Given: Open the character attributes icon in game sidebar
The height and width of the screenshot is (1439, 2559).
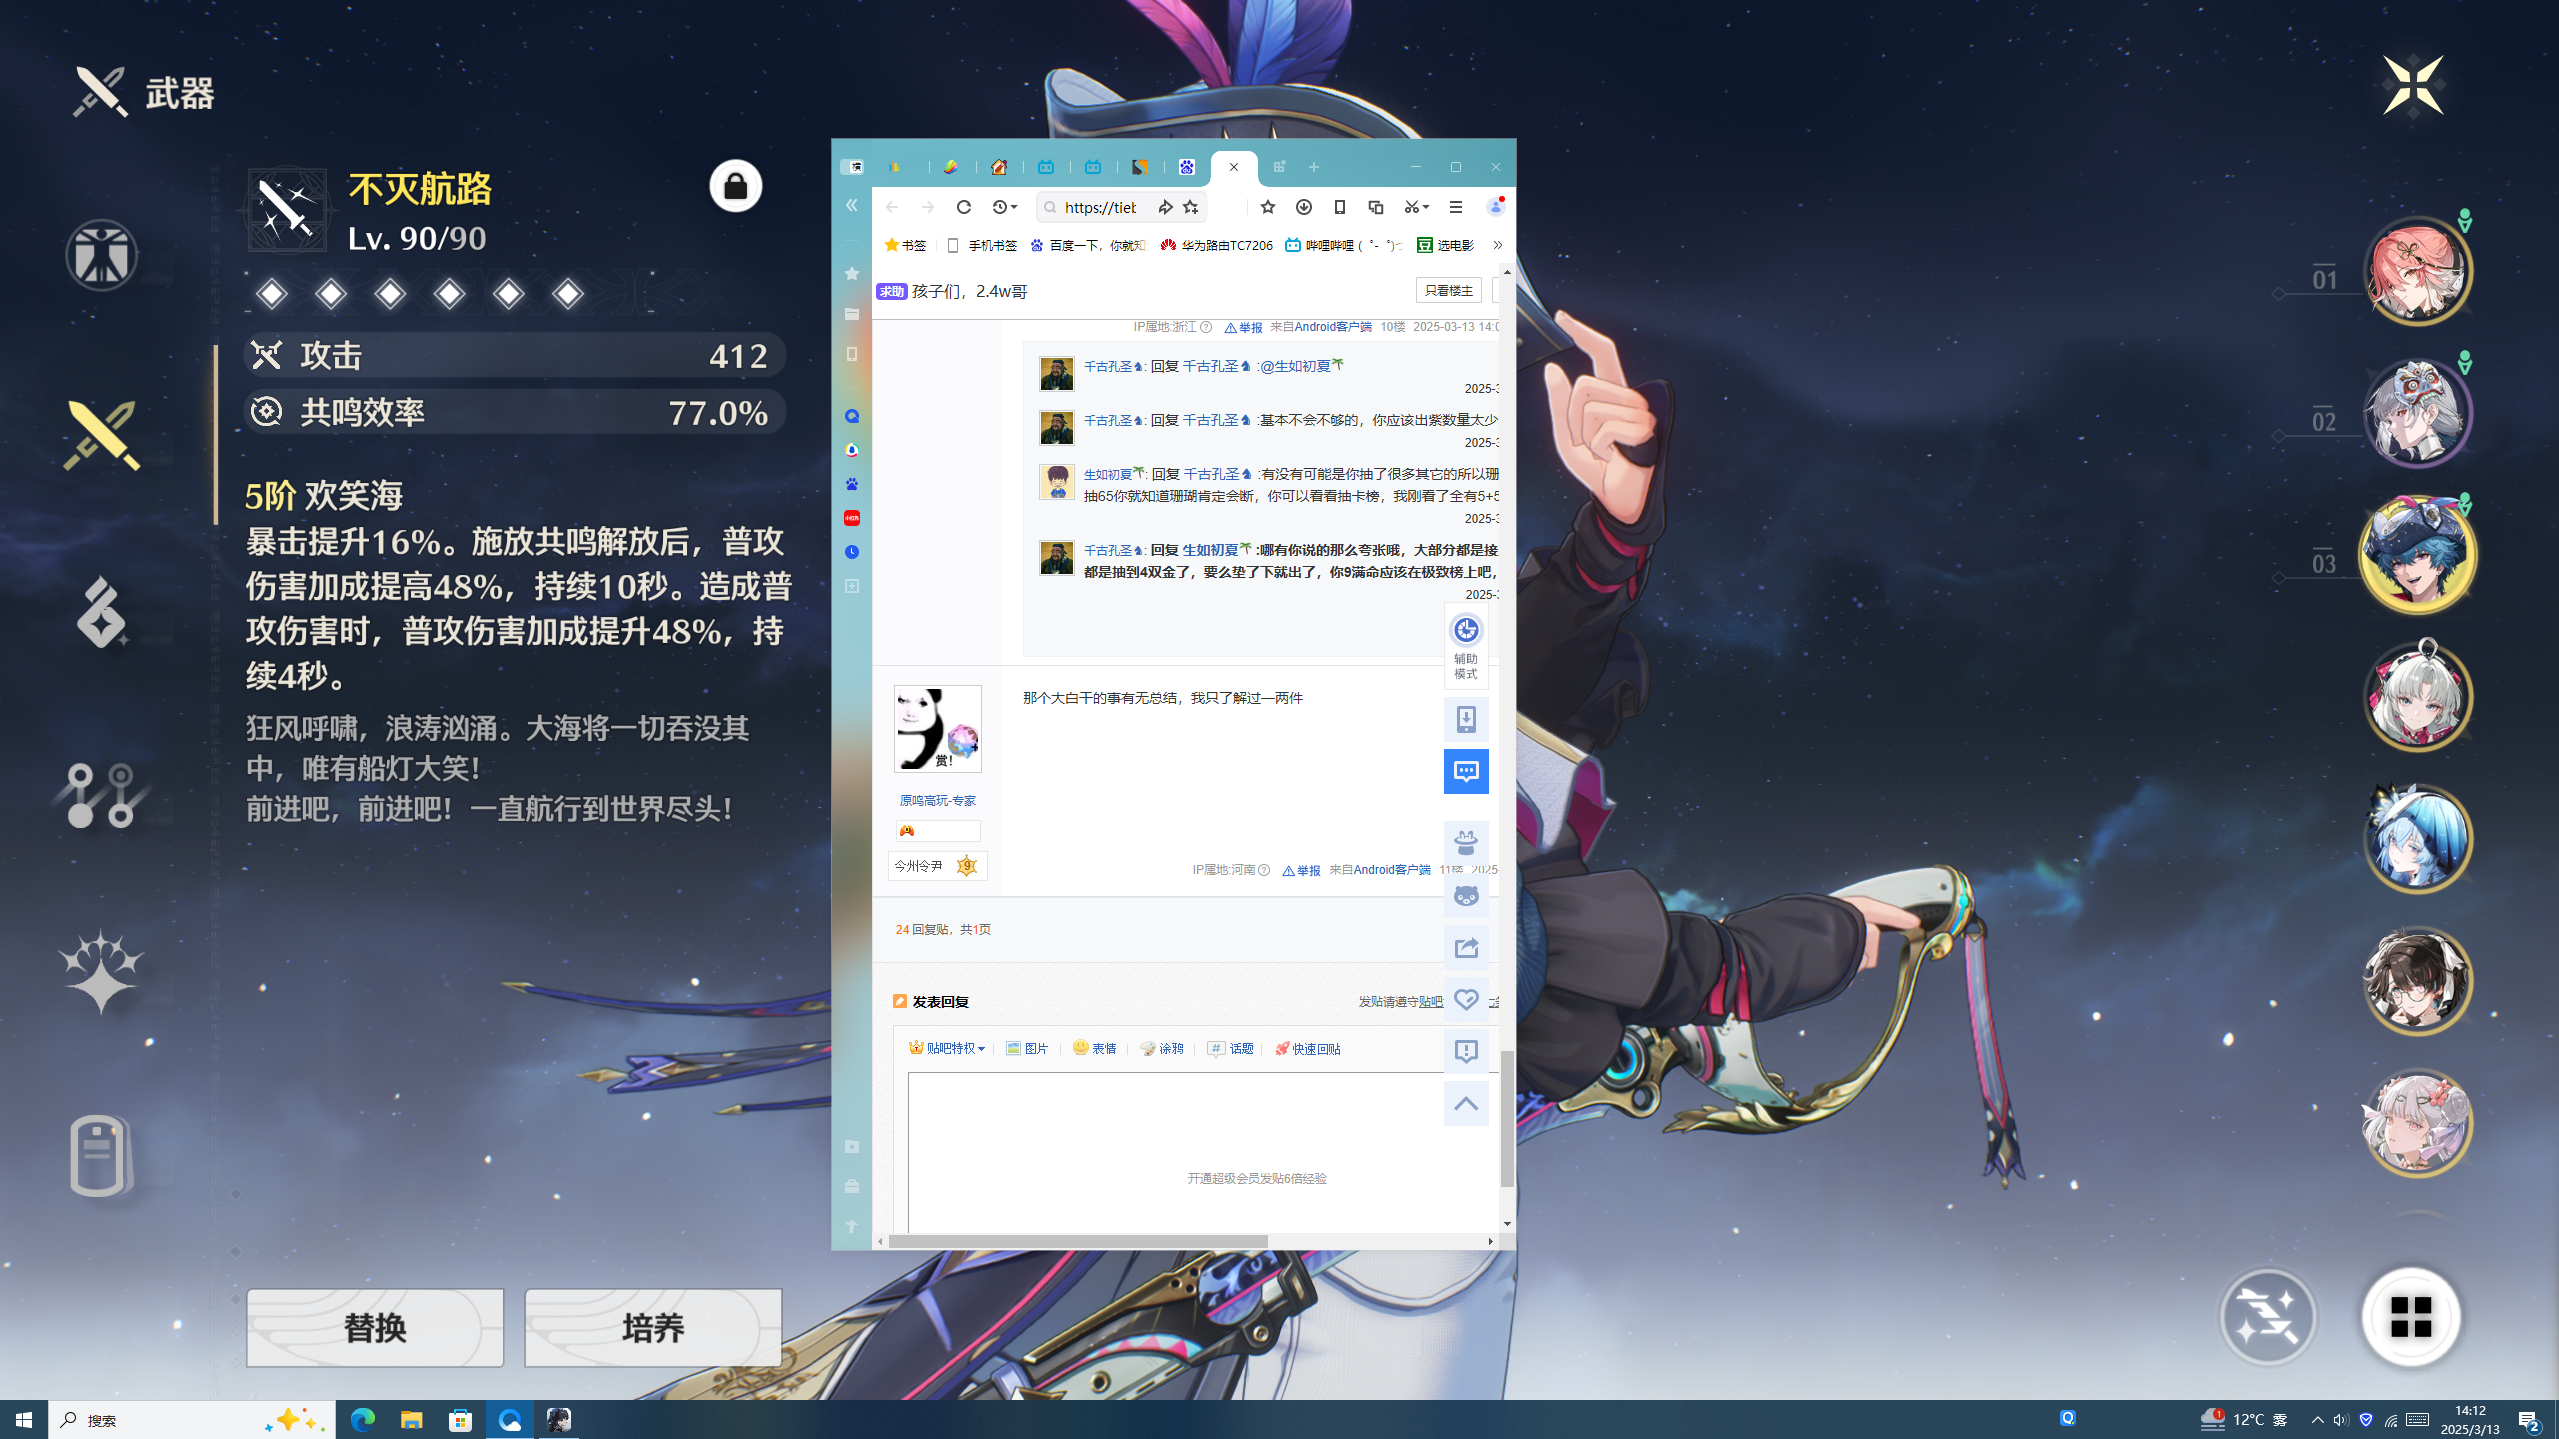Looking at the screenshot, I should point(101,255).
